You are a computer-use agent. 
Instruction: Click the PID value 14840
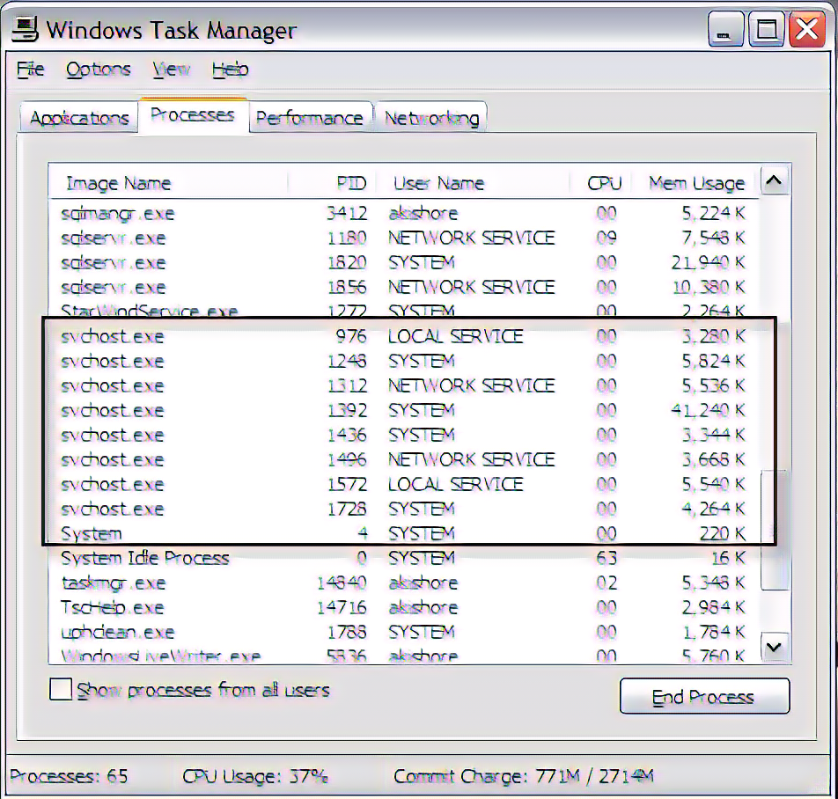point(342,583)
